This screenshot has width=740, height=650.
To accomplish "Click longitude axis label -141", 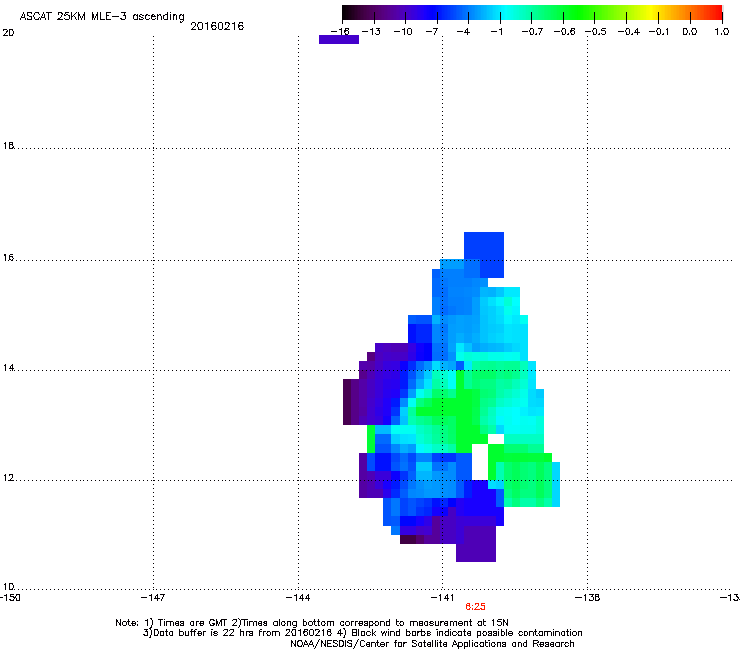I will tap(442, 598).
